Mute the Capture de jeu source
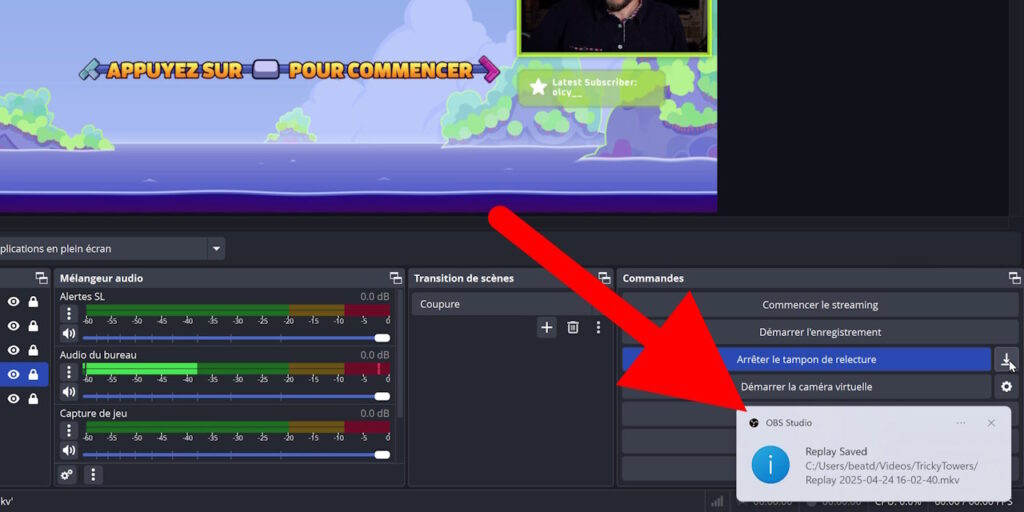 point(69,450)
